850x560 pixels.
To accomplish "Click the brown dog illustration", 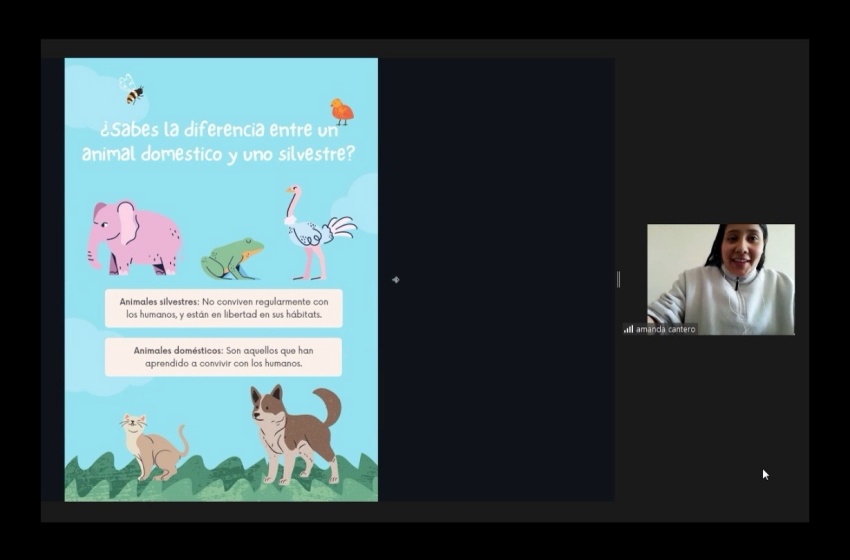I will point(295,434).
